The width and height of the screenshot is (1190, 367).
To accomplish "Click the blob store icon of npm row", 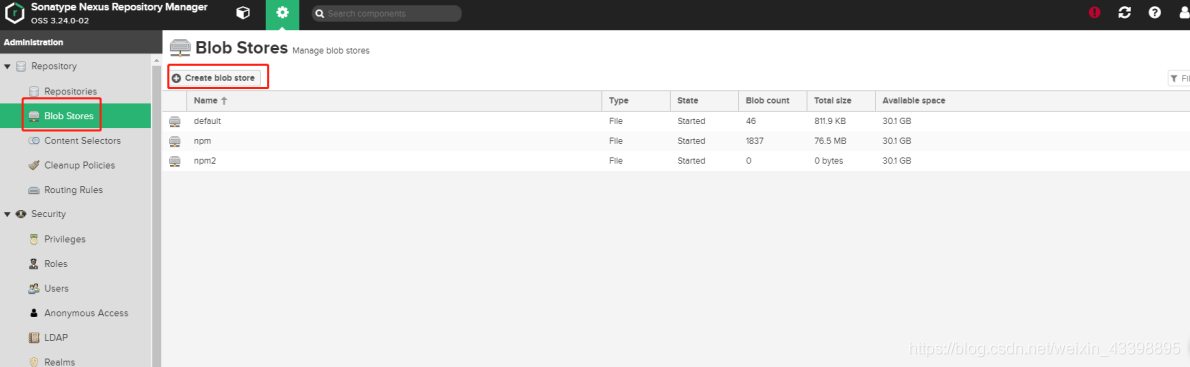I will click(175, 141).
